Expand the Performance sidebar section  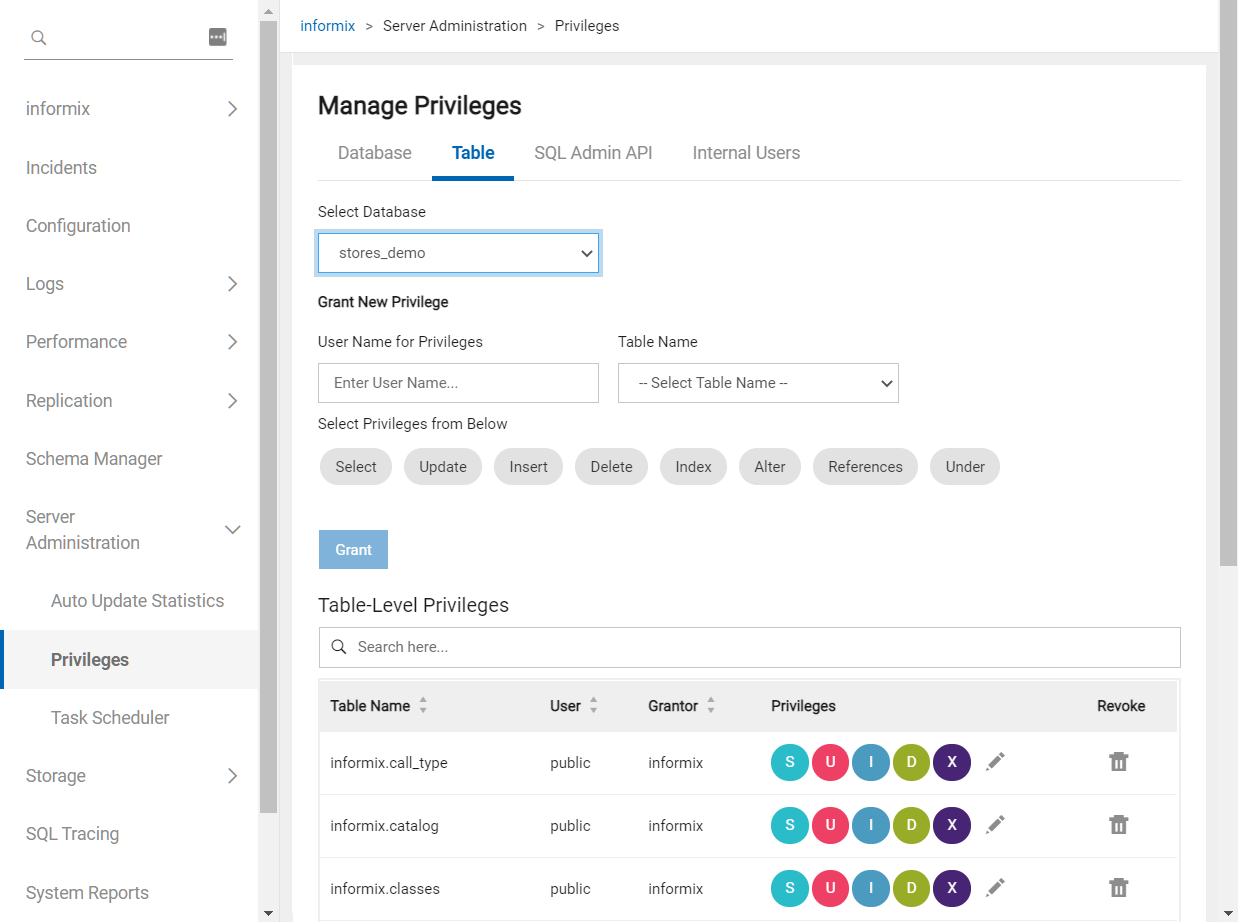click(x=232, y=342)
